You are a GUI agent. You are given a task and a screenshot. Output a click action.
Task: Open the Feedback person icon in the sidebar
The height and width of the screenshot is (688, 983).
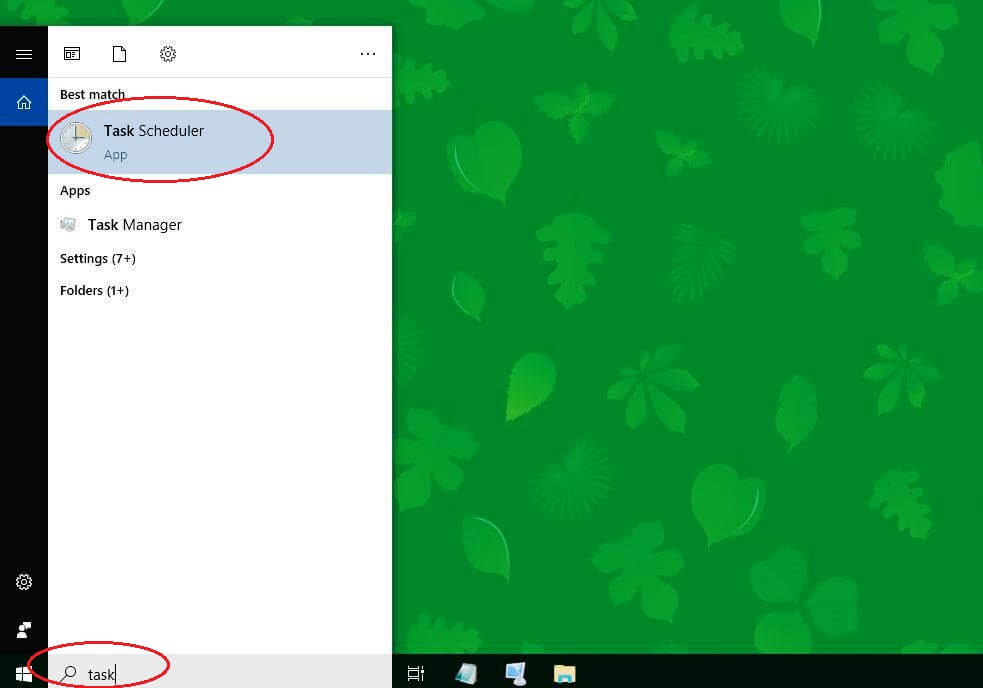[24, 630]
